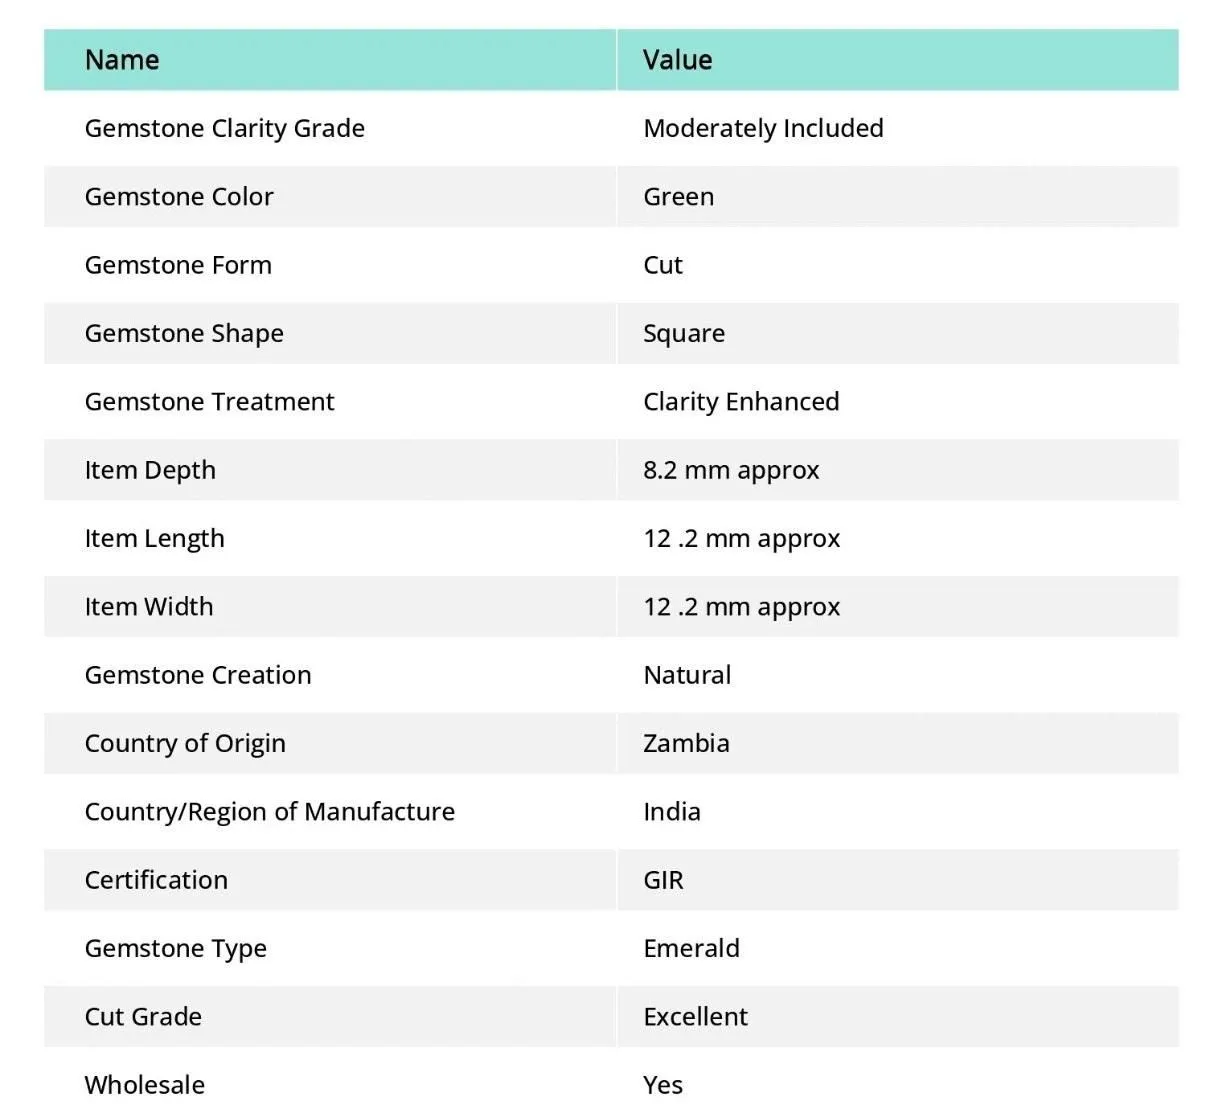Select the Gemstone Form value Cut
The height and width of the screenshot is (1110, 1206).
663,265
